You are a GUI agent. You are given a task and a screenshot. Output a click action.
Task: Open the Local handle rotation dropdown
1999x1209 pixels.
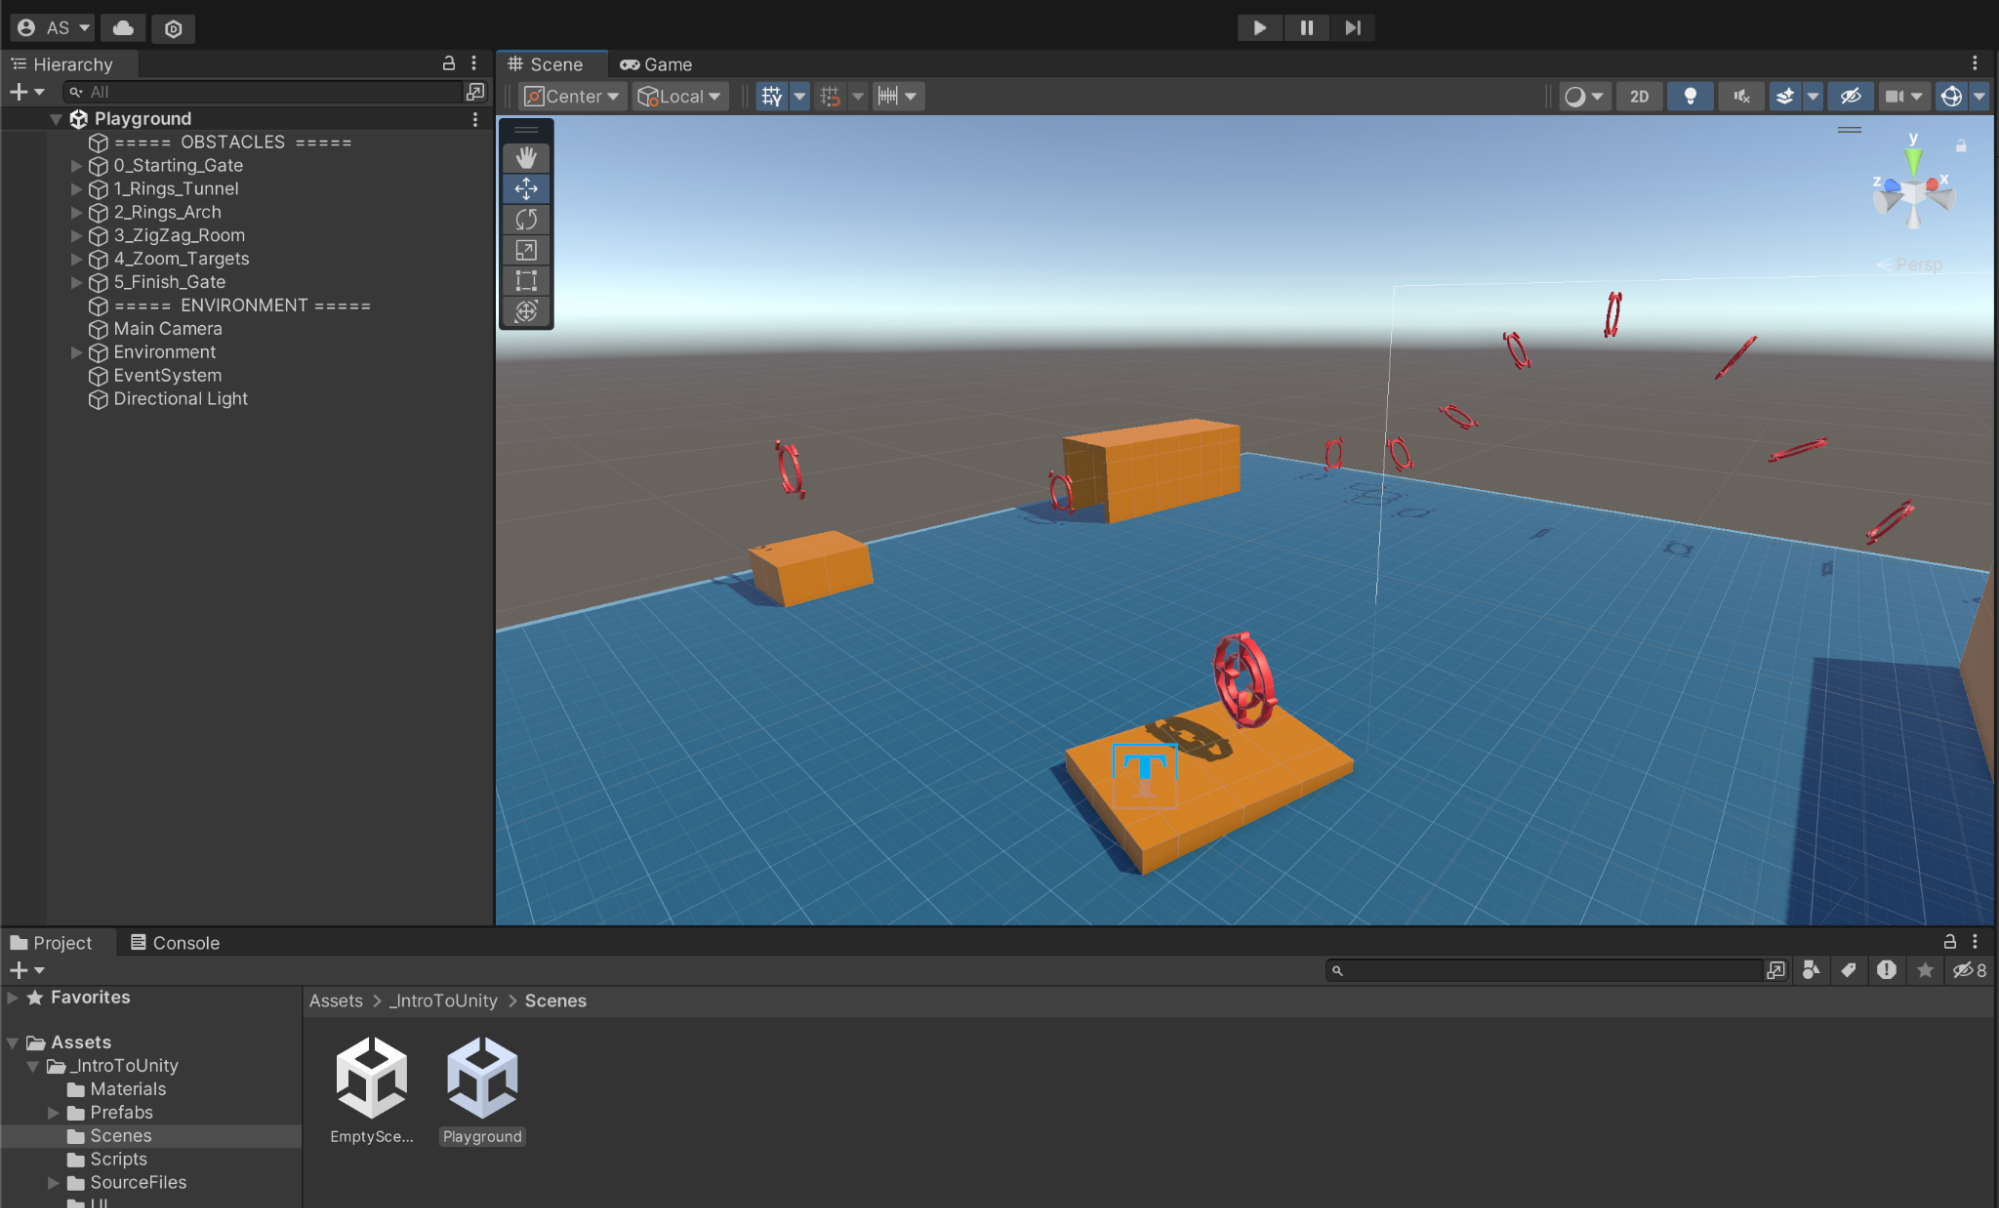pyautogui.click(x=679, y=96)
